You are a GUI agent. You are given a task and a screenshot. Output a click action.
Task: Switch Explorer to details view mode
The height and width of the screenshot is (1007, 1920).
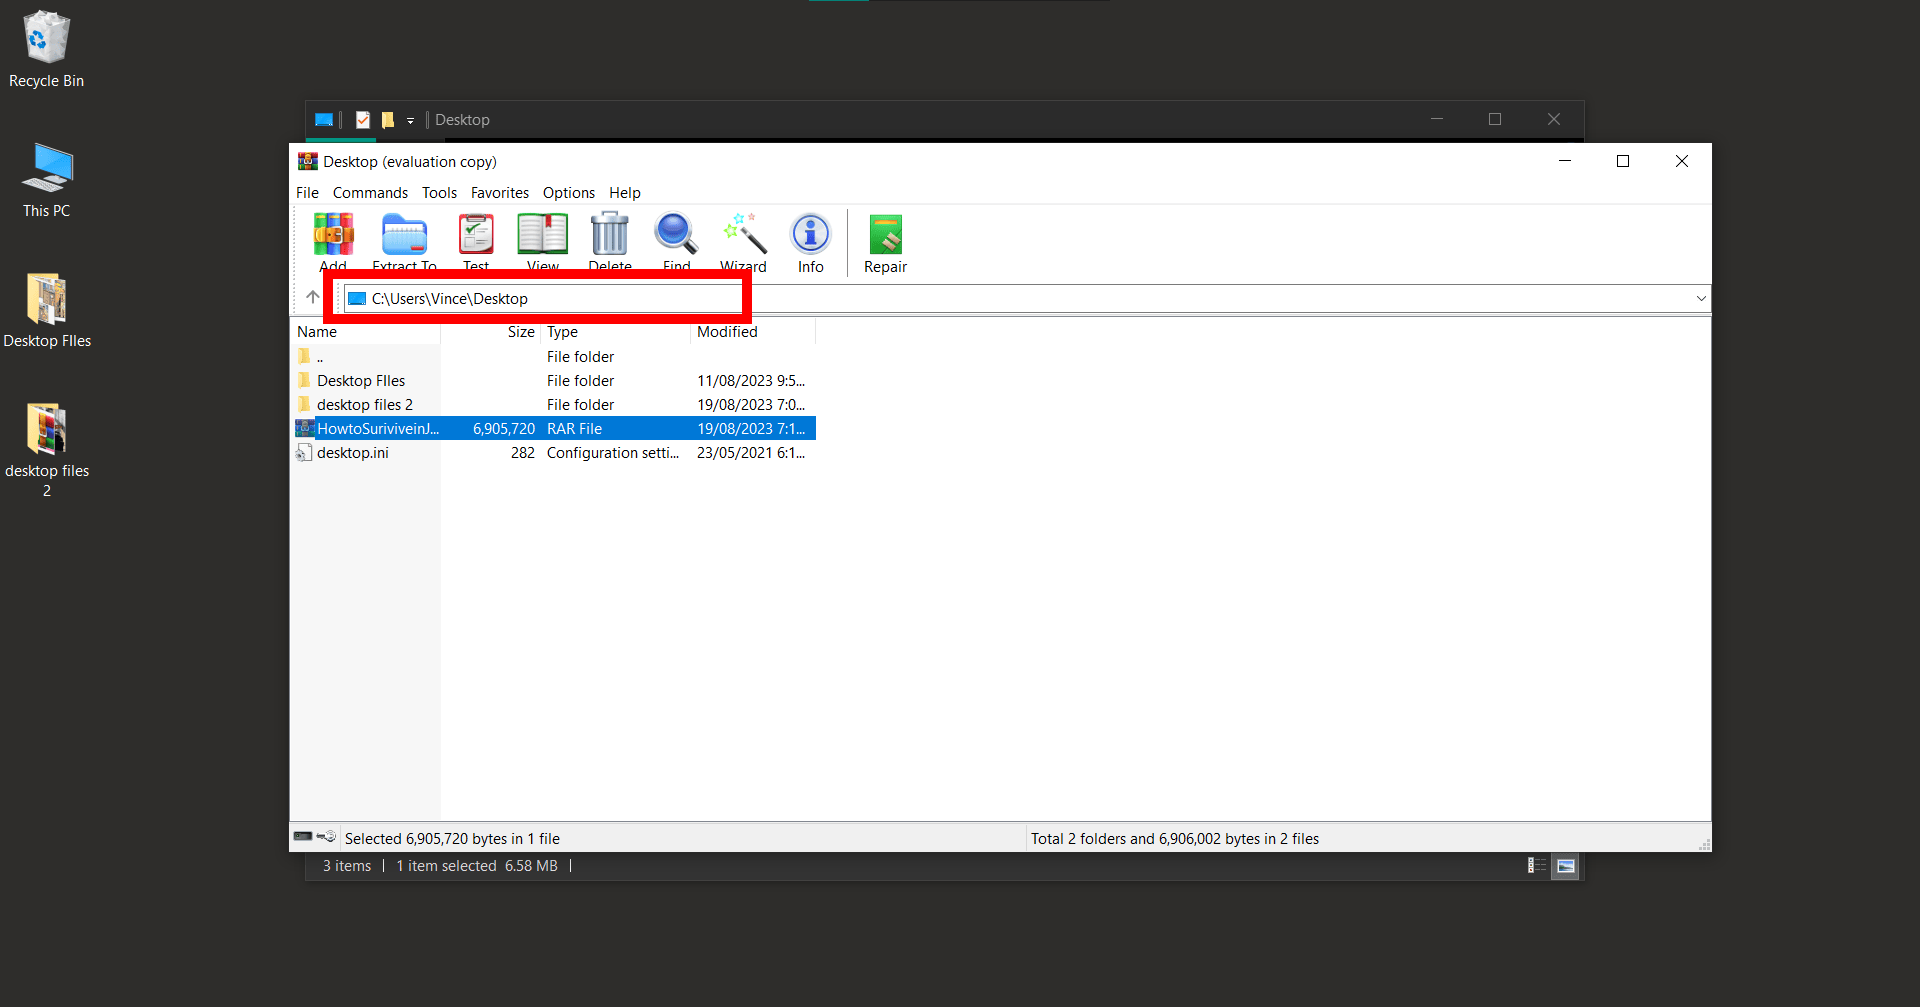pyautogui.click(x=1537, y=866)
